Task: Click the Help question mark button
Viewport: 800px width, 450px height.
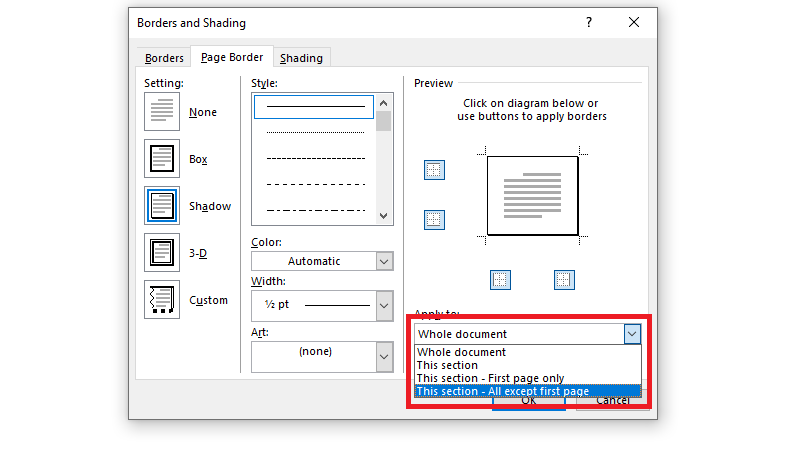Action: tap(589, 22)
